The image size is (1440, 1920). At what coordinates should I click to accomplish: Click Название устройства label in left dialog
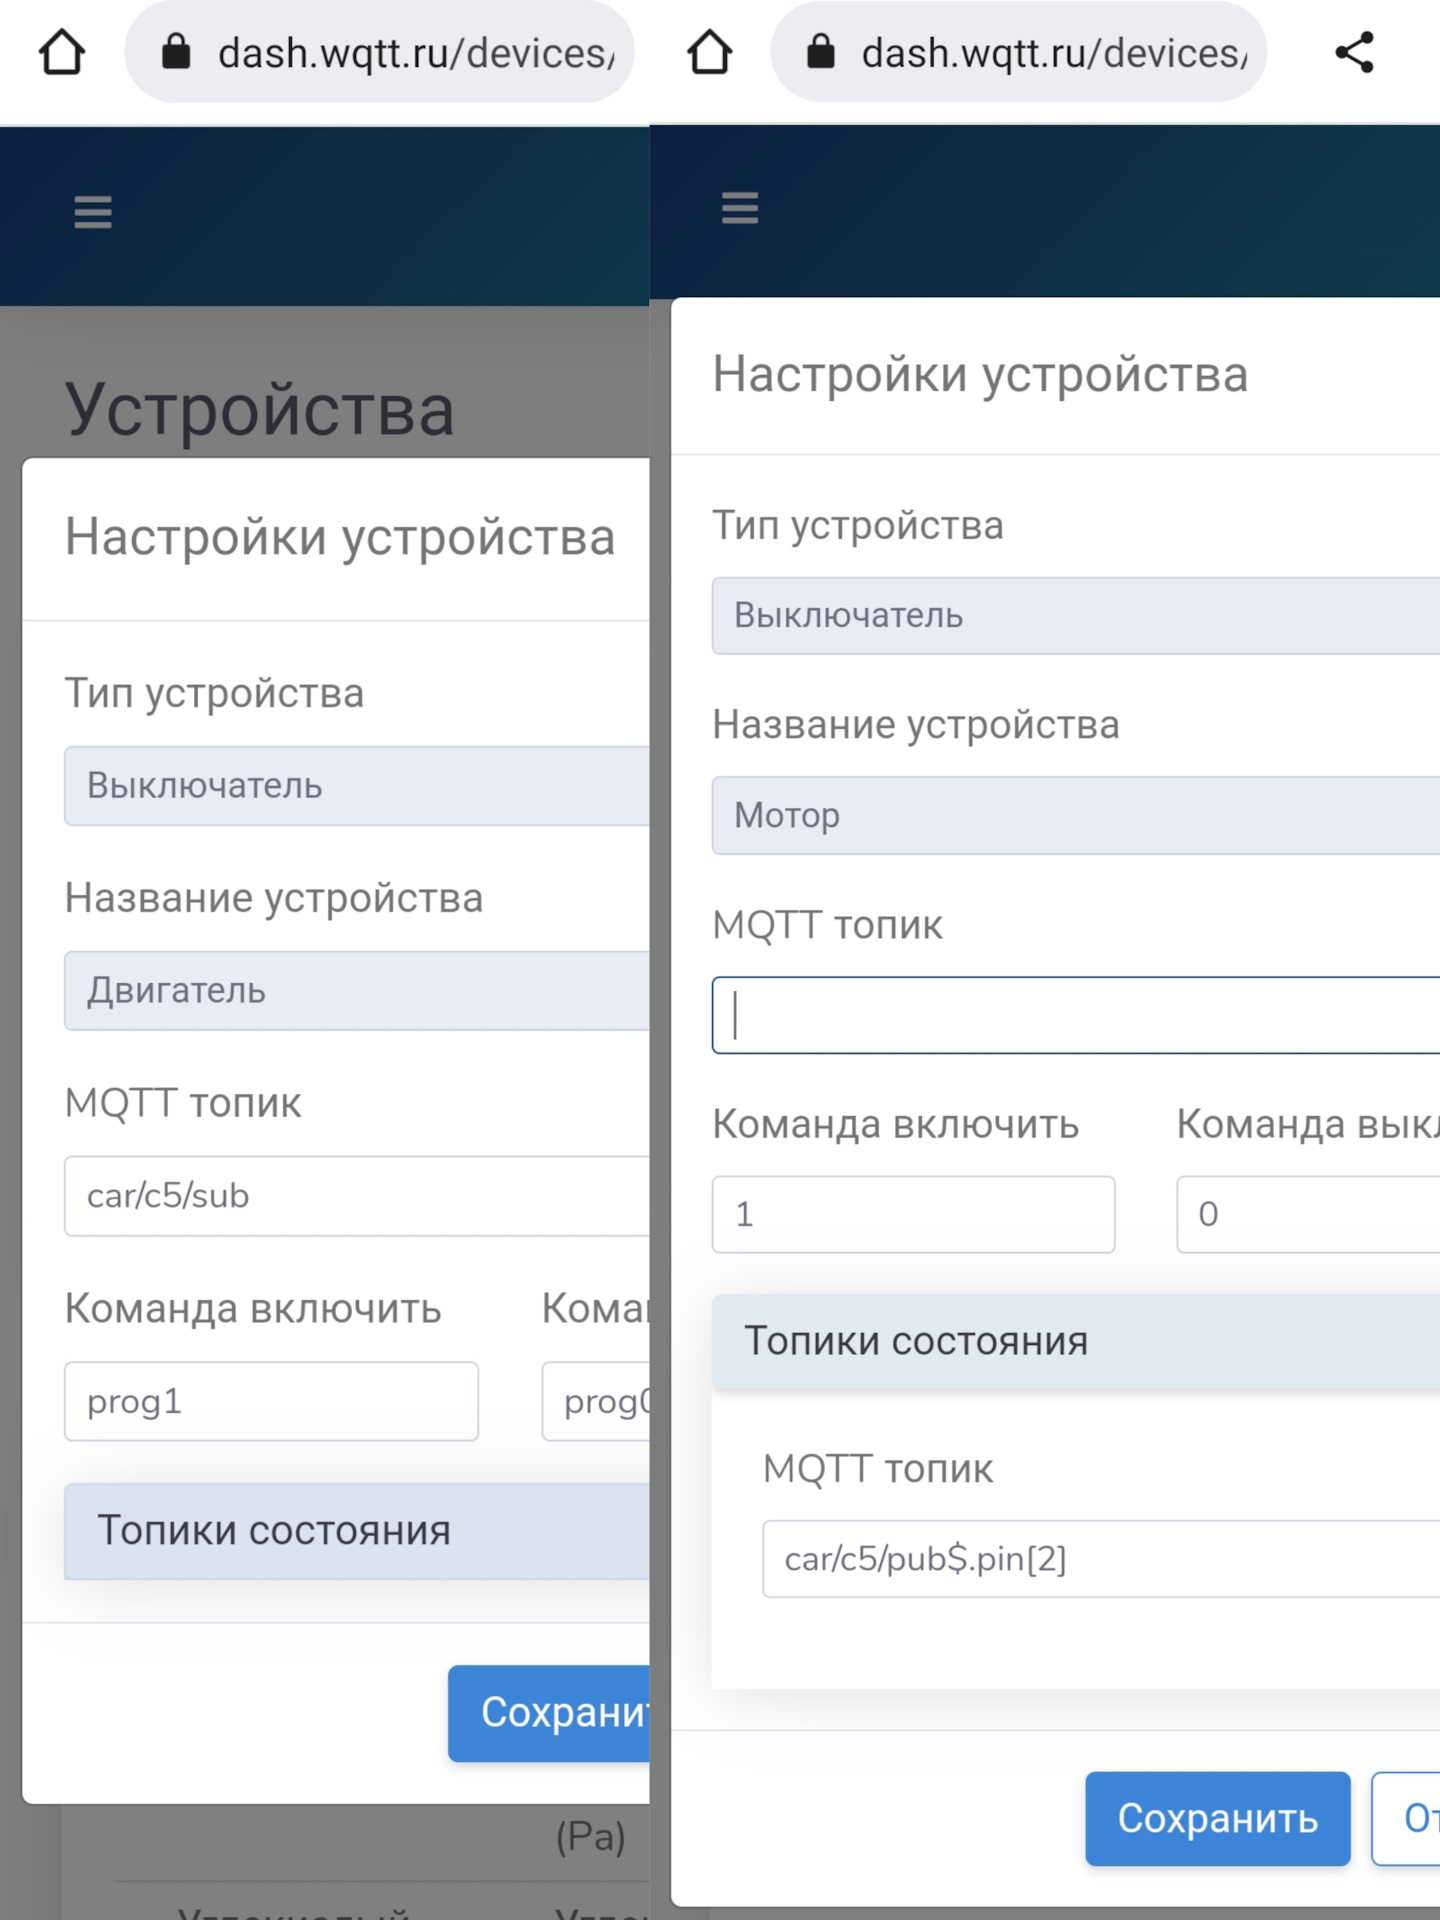pyautogui.click(x=274, y=898)
